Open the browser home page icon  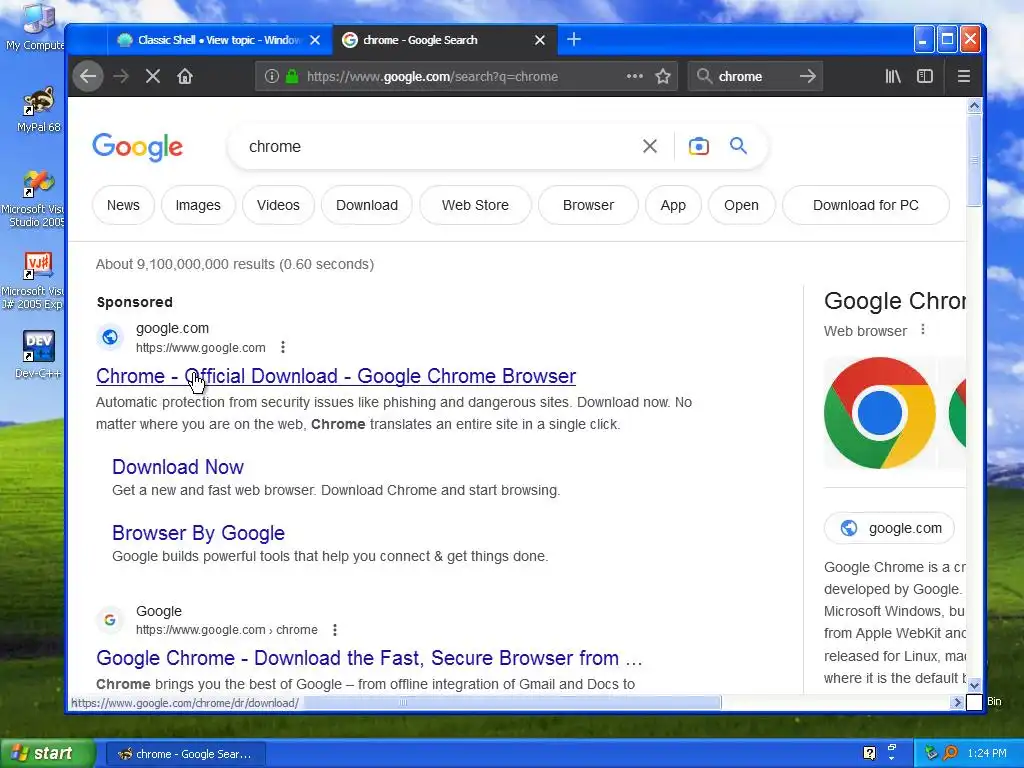[x=185, y=76]
